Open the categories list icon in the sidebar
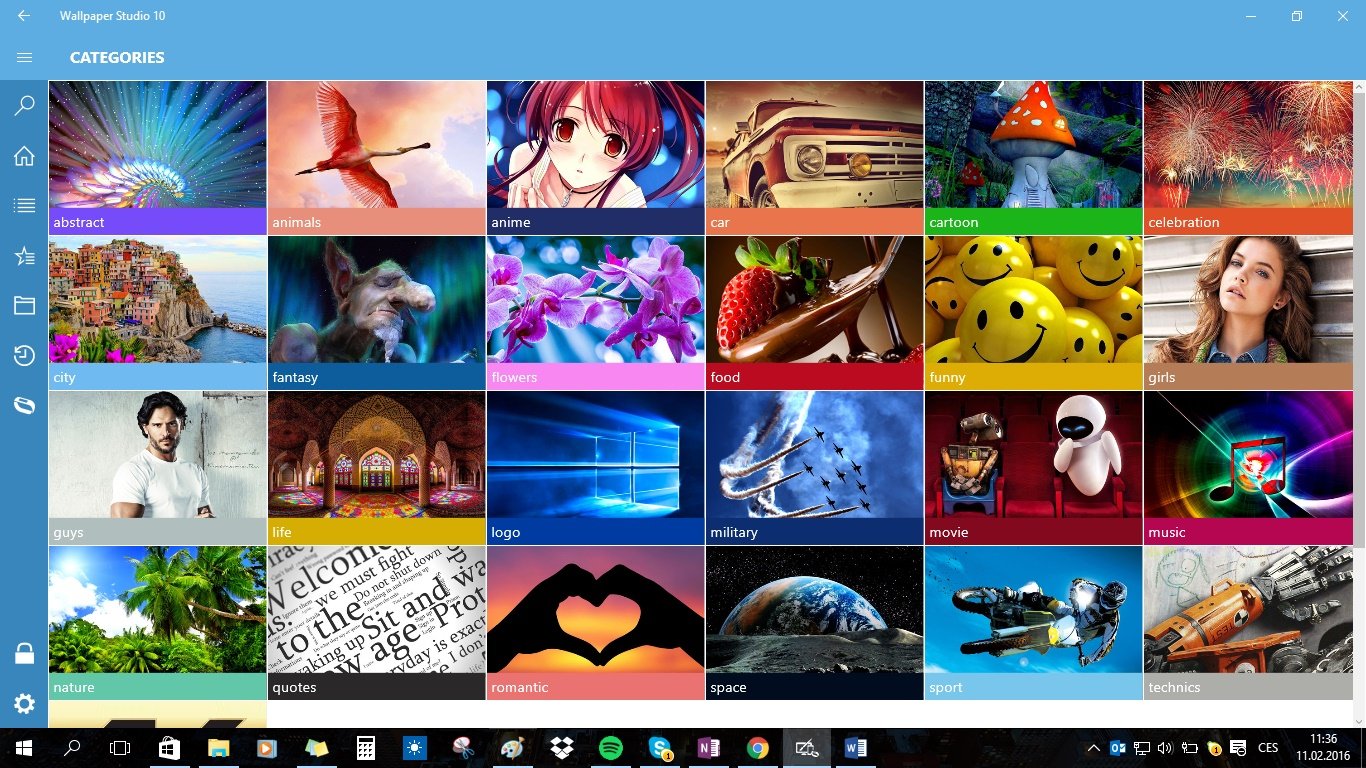The width and height of the screenshot is (1366, 768). [x=24, y=206]
